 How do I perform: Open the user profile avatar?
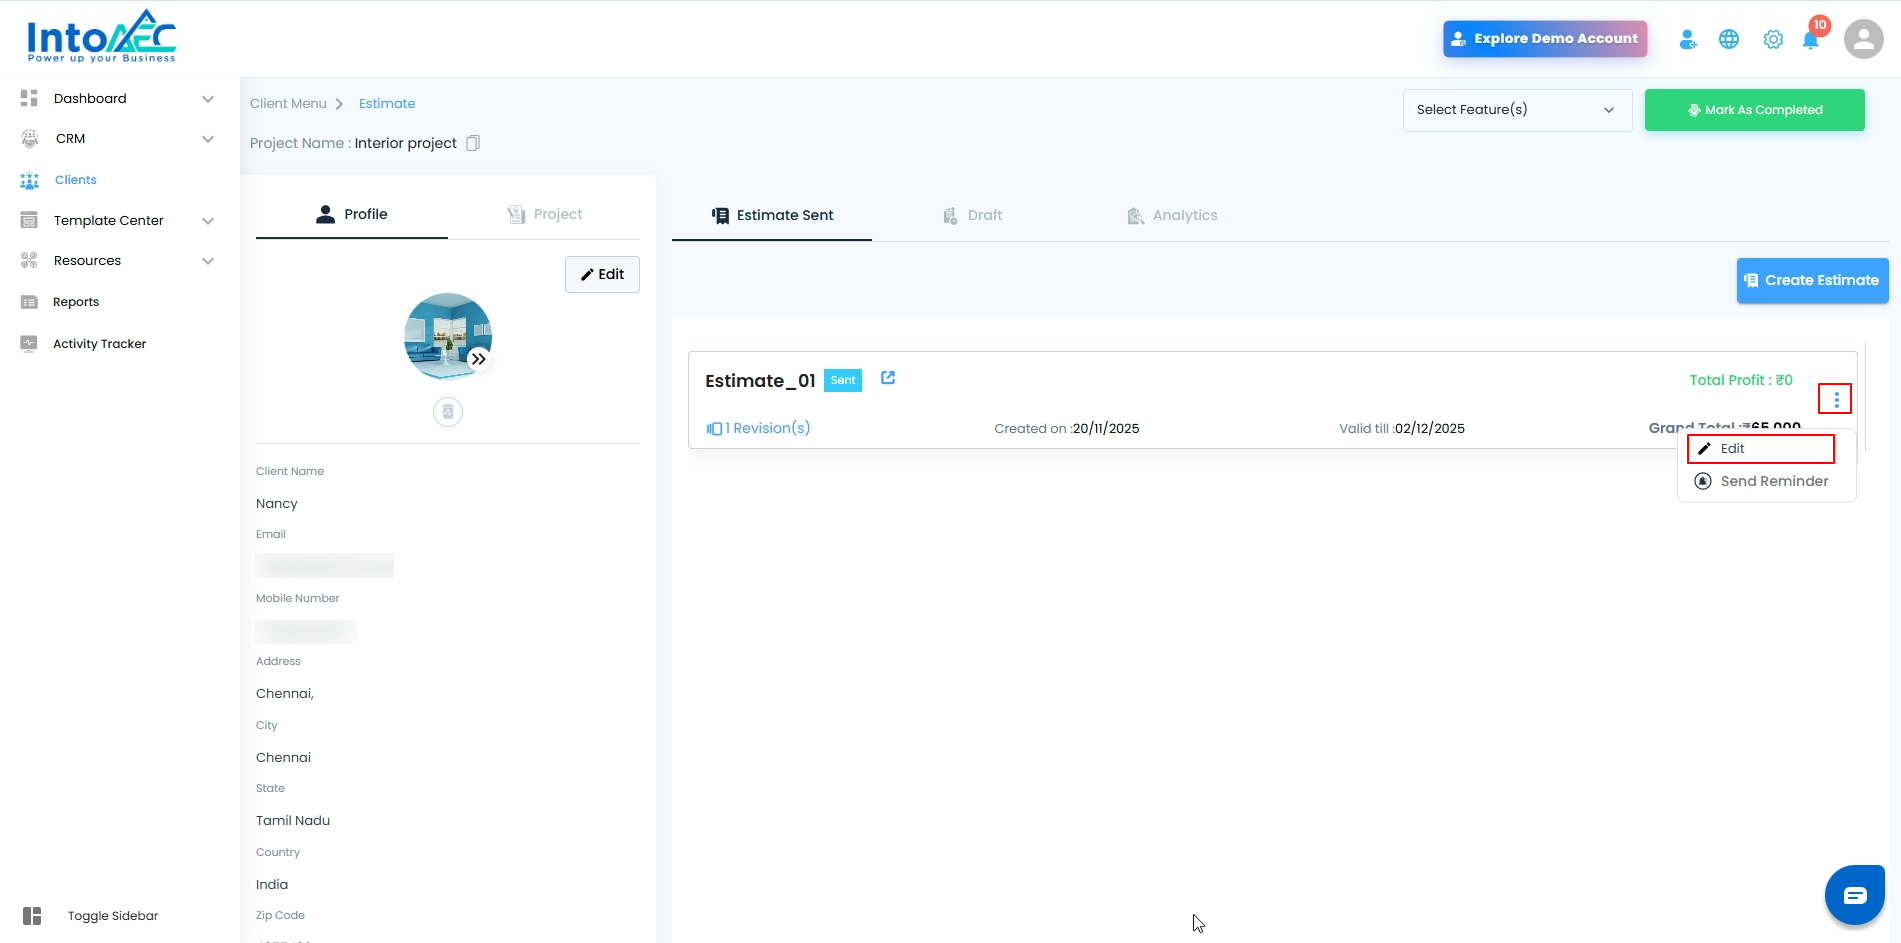(1864, 39)
